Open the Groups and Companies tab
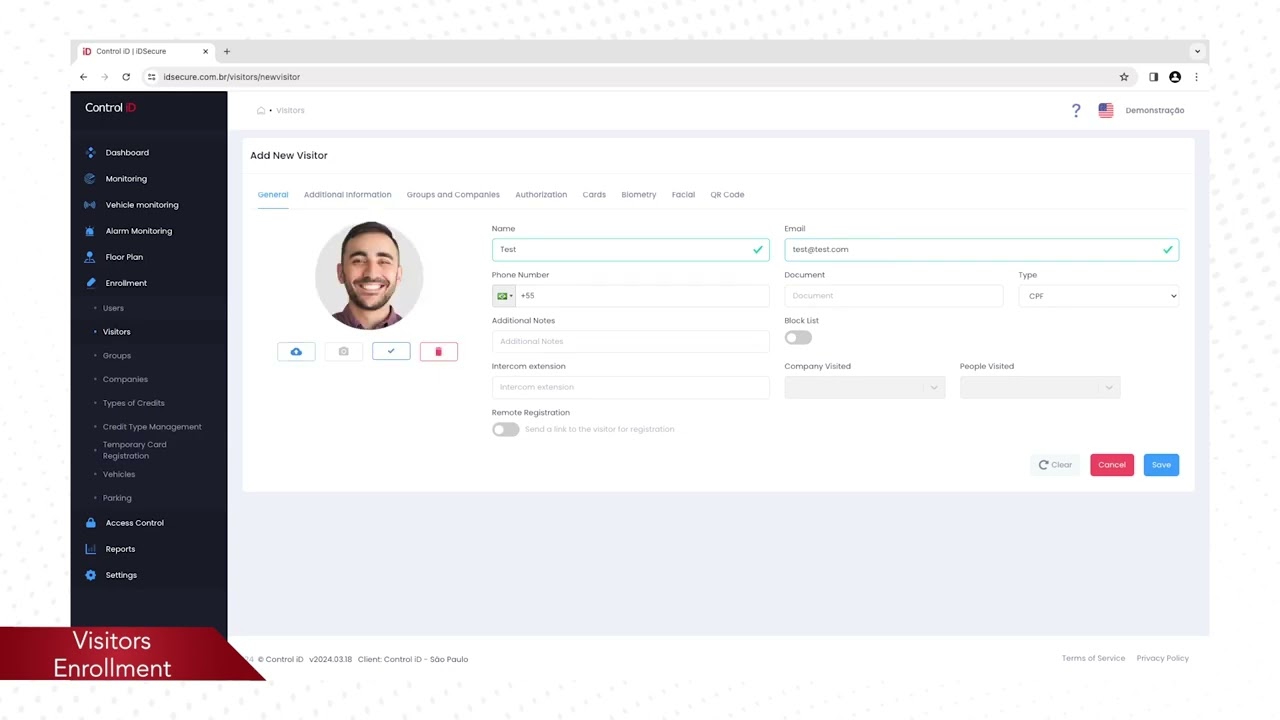This screenshot has width=1280, height=720. pyautogui.click(x=453, y=195)
